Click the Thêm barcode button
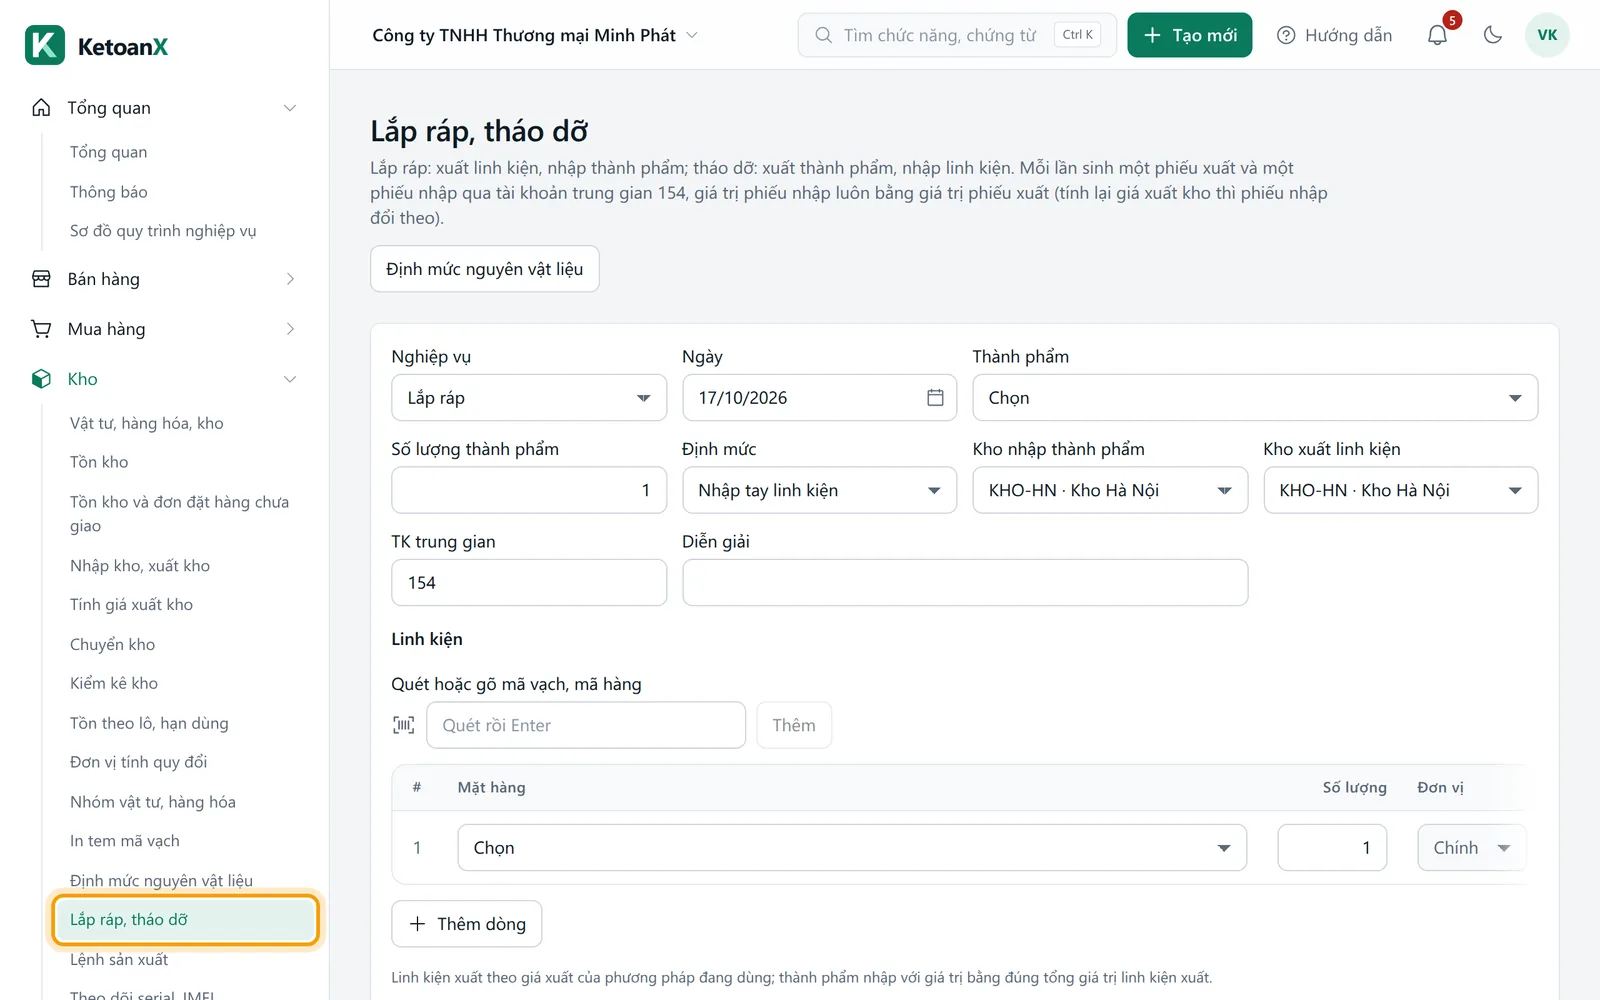 click(794, 725)
